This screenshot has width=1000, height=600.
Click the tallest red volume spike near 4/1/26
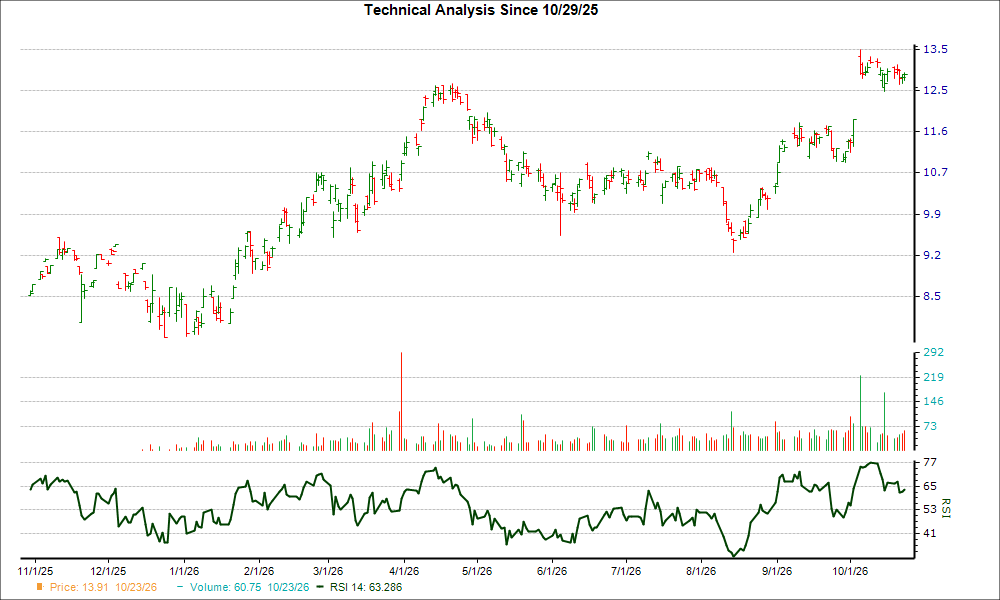(401, 401)
